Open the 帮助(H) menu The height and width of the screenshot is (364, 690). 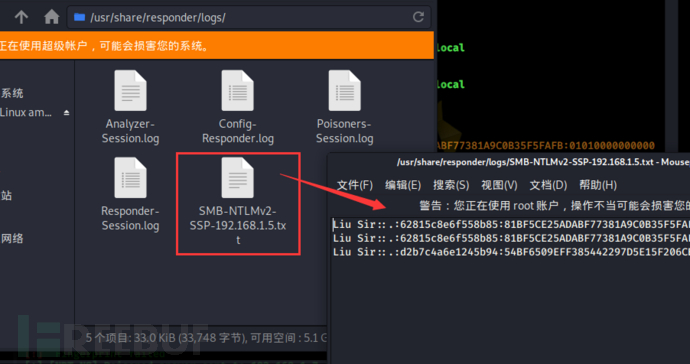click(598, 185)
